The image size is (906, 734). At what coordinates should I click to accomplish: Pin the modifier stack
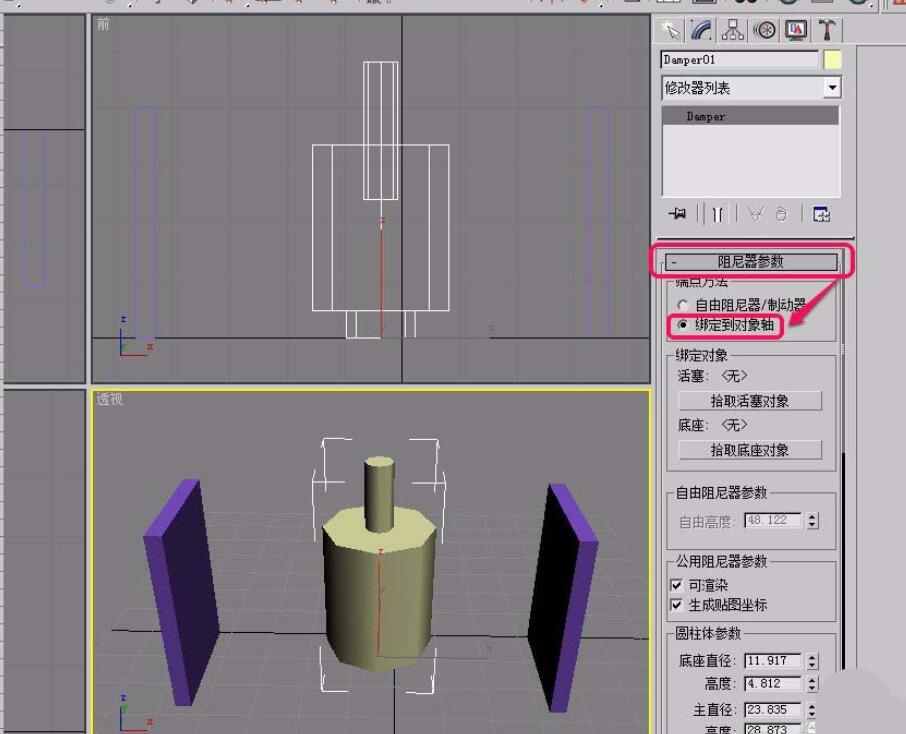(x=677, y=213)
